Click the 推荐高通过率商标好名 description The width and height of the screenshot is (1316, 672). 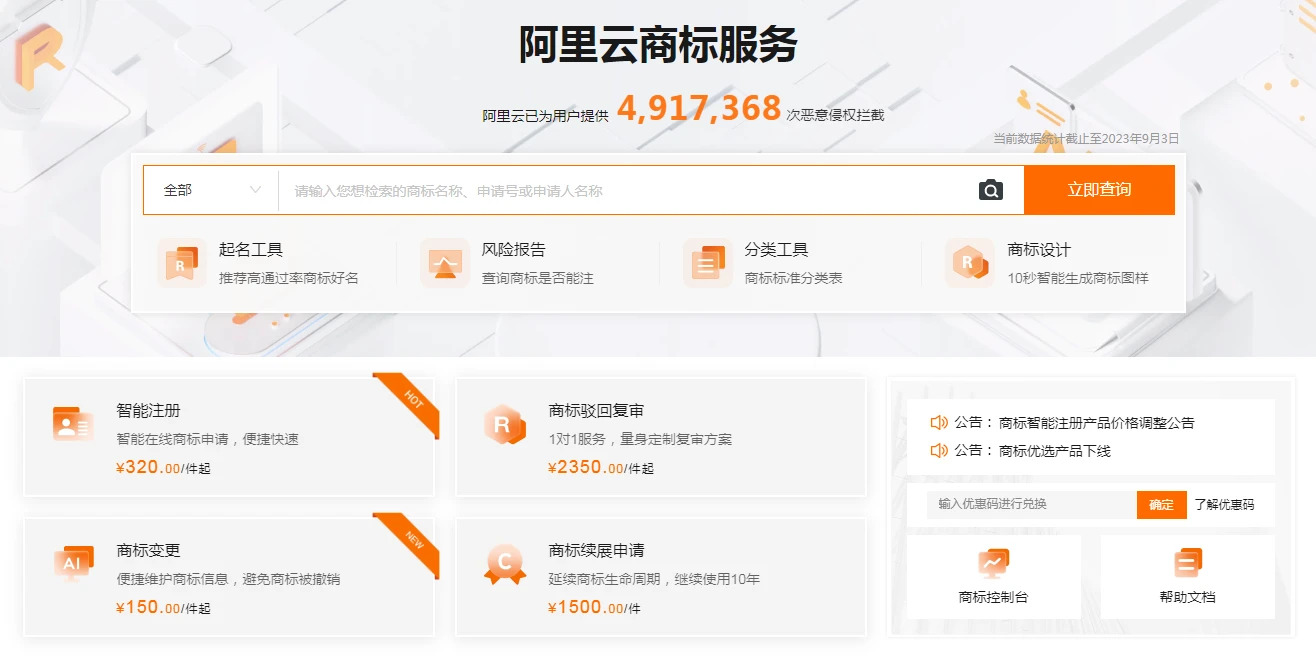(288, 278)
